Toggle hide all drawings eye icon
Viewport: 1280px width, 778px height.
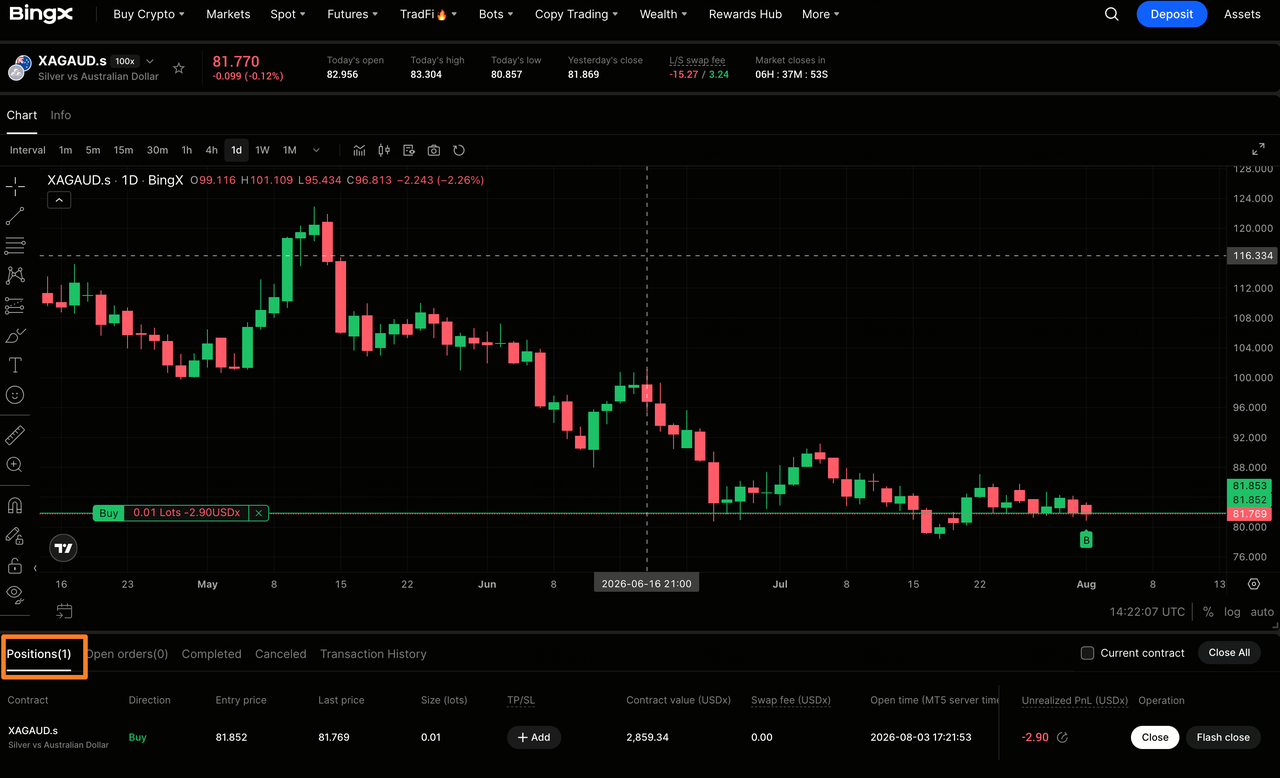pyautogui.click(x=15, y=593)
